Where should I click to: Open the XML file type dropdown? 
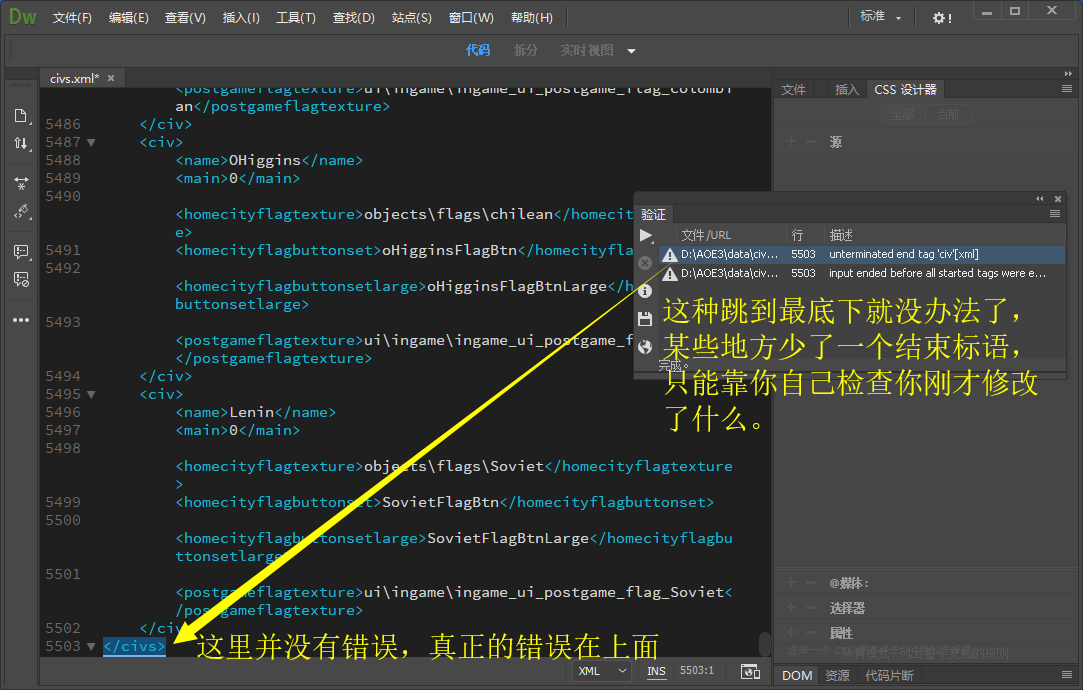(x=602, y=671)
